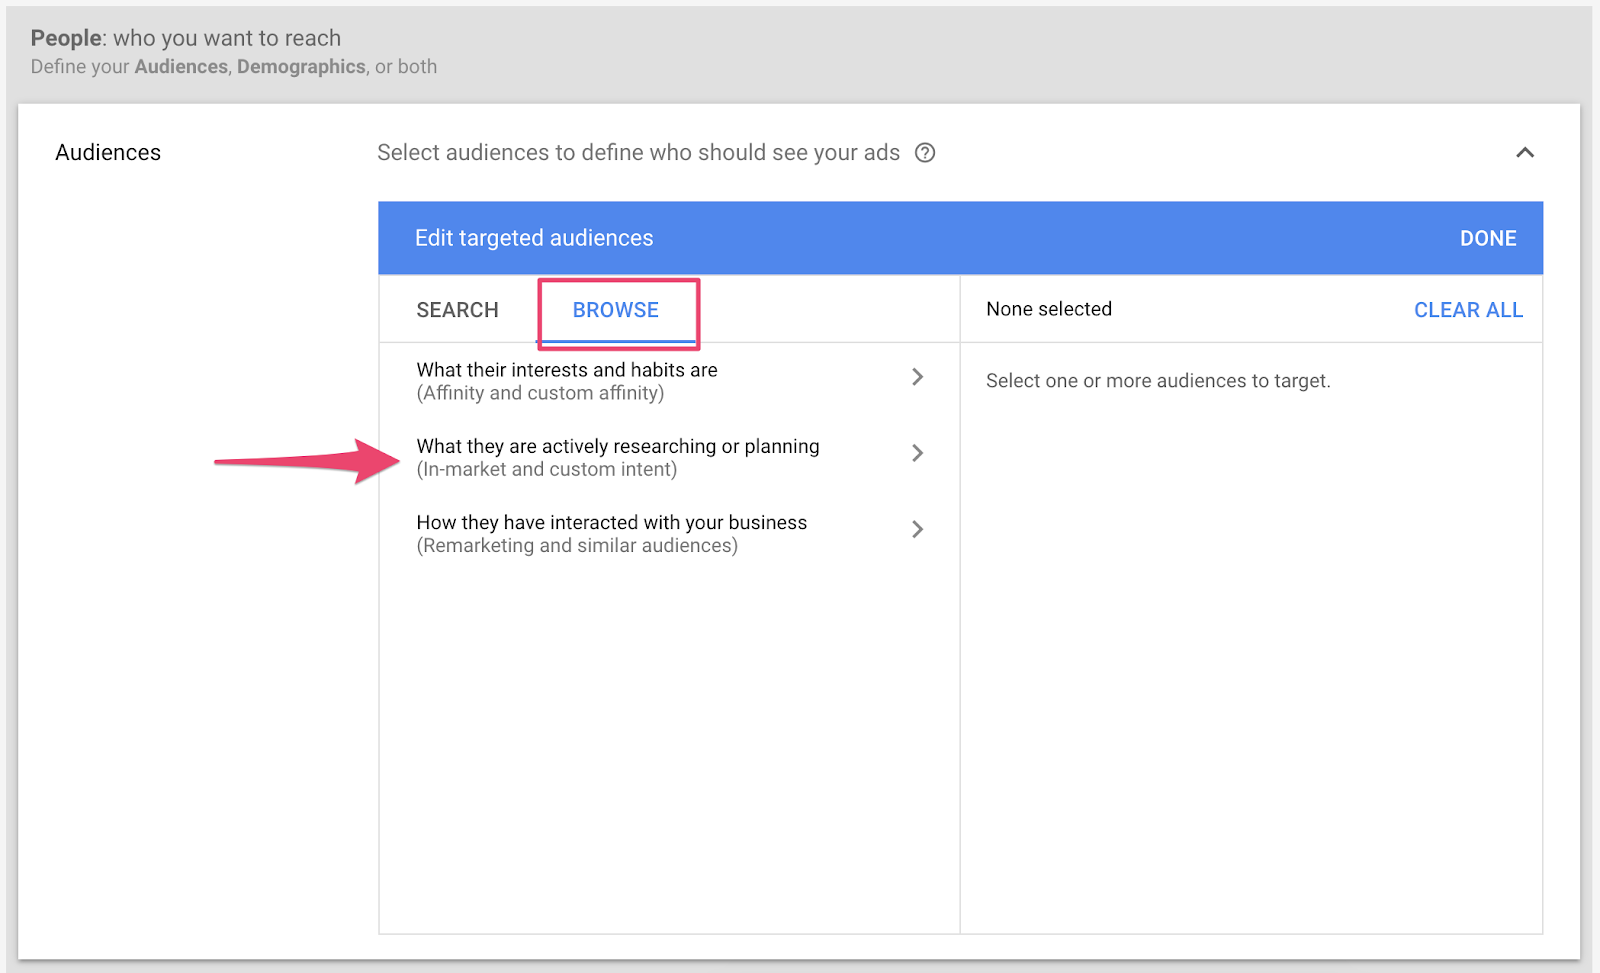1600x973 pixels.
Task: Click the "(Affinity and custom affinity)" subtitle
Action: point(540,393)
